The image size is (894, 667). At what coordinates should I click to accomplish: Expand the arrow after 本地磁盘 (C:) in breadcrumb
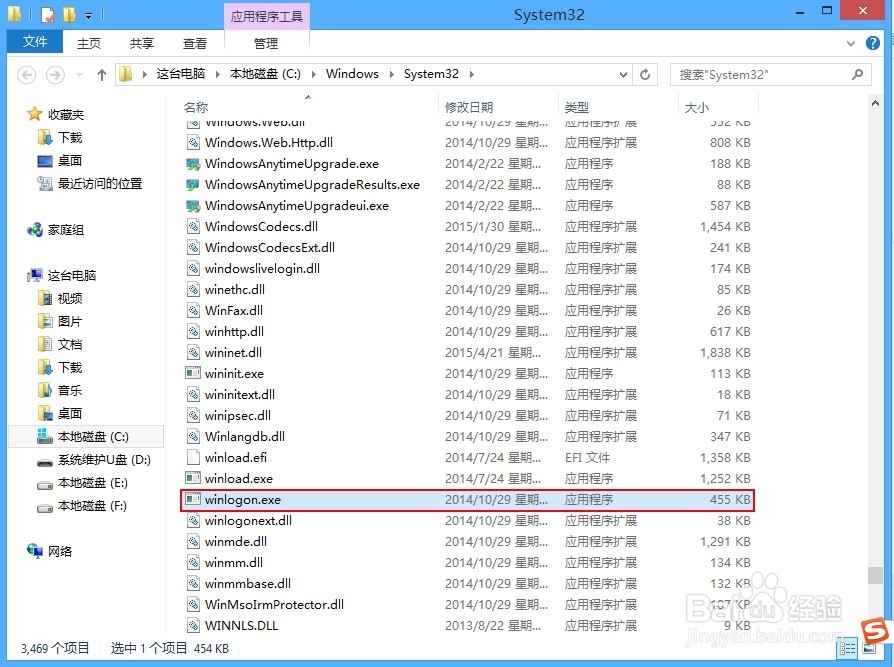(314, 74)
